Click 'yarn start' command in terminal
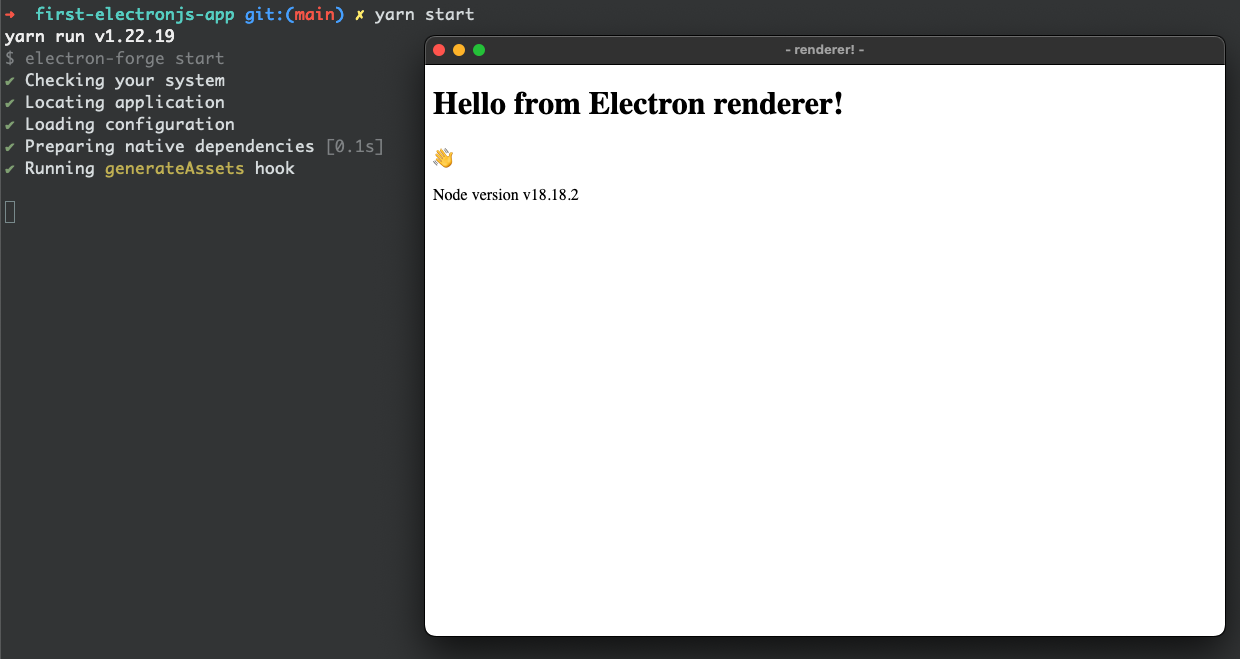Viewport: 1240px width, 659px height. [x=424, y=14]
